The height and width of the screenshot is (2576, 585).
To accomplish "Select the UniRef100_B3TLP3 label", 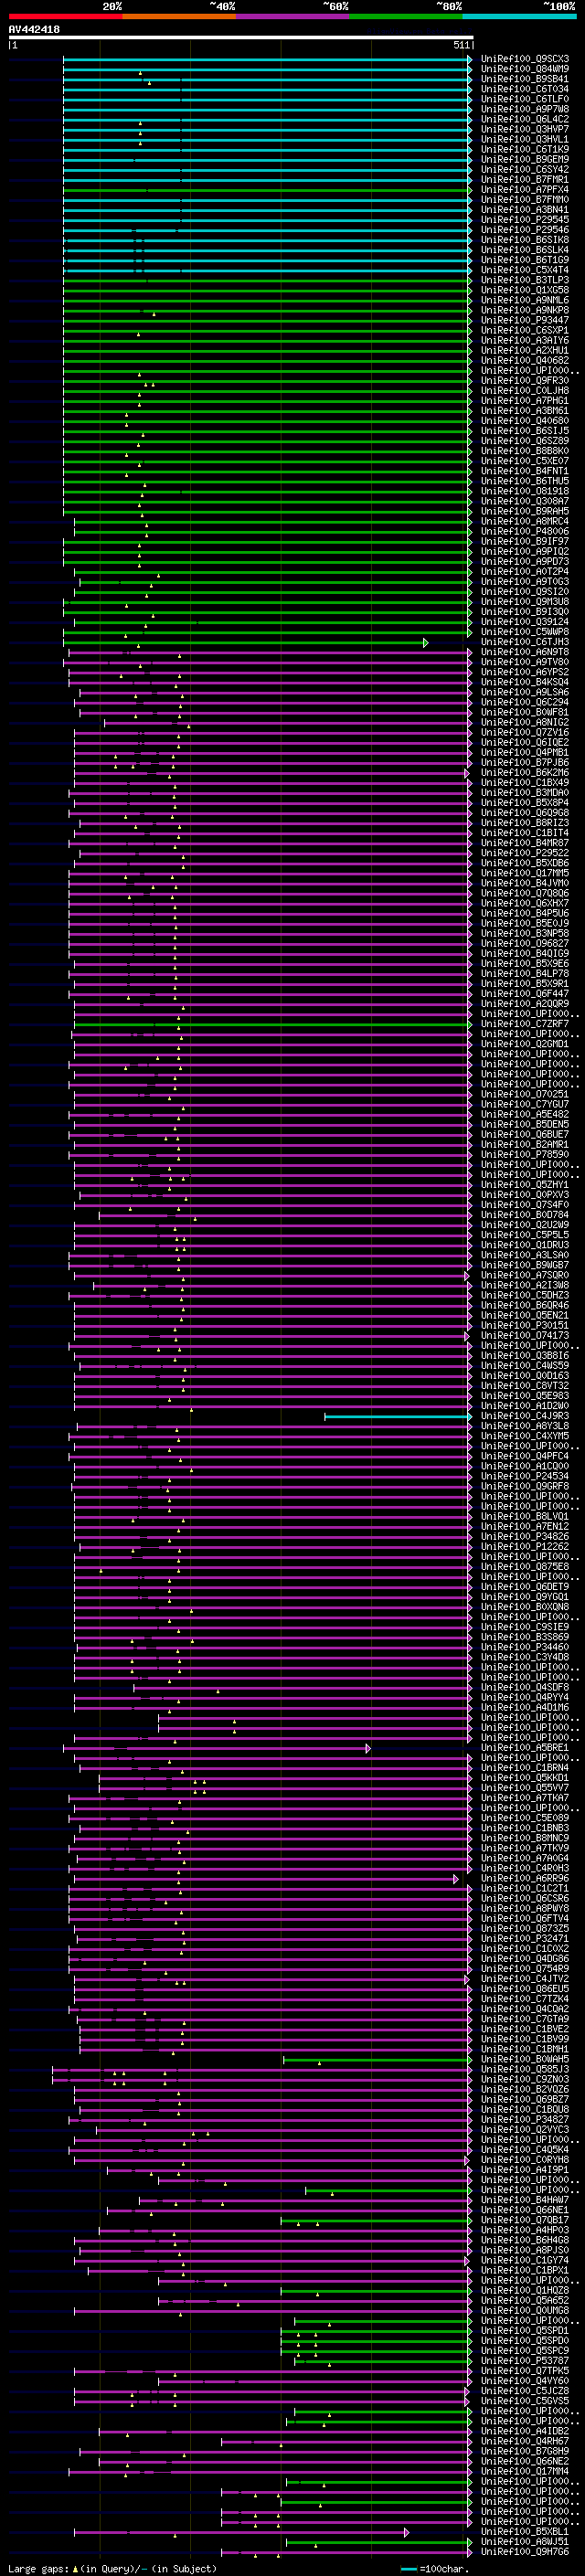I will pyautogui.click(x=525, y=280).
